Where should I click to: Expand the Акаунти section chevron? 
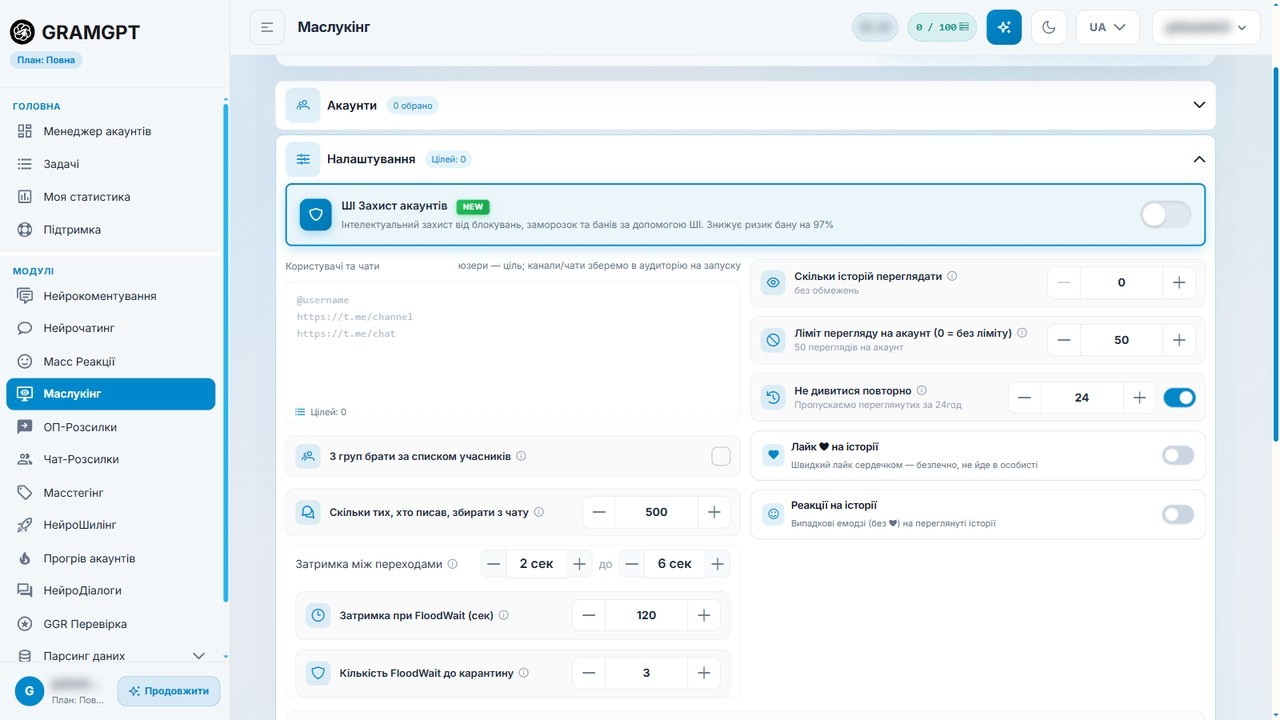coord(1199,105)
